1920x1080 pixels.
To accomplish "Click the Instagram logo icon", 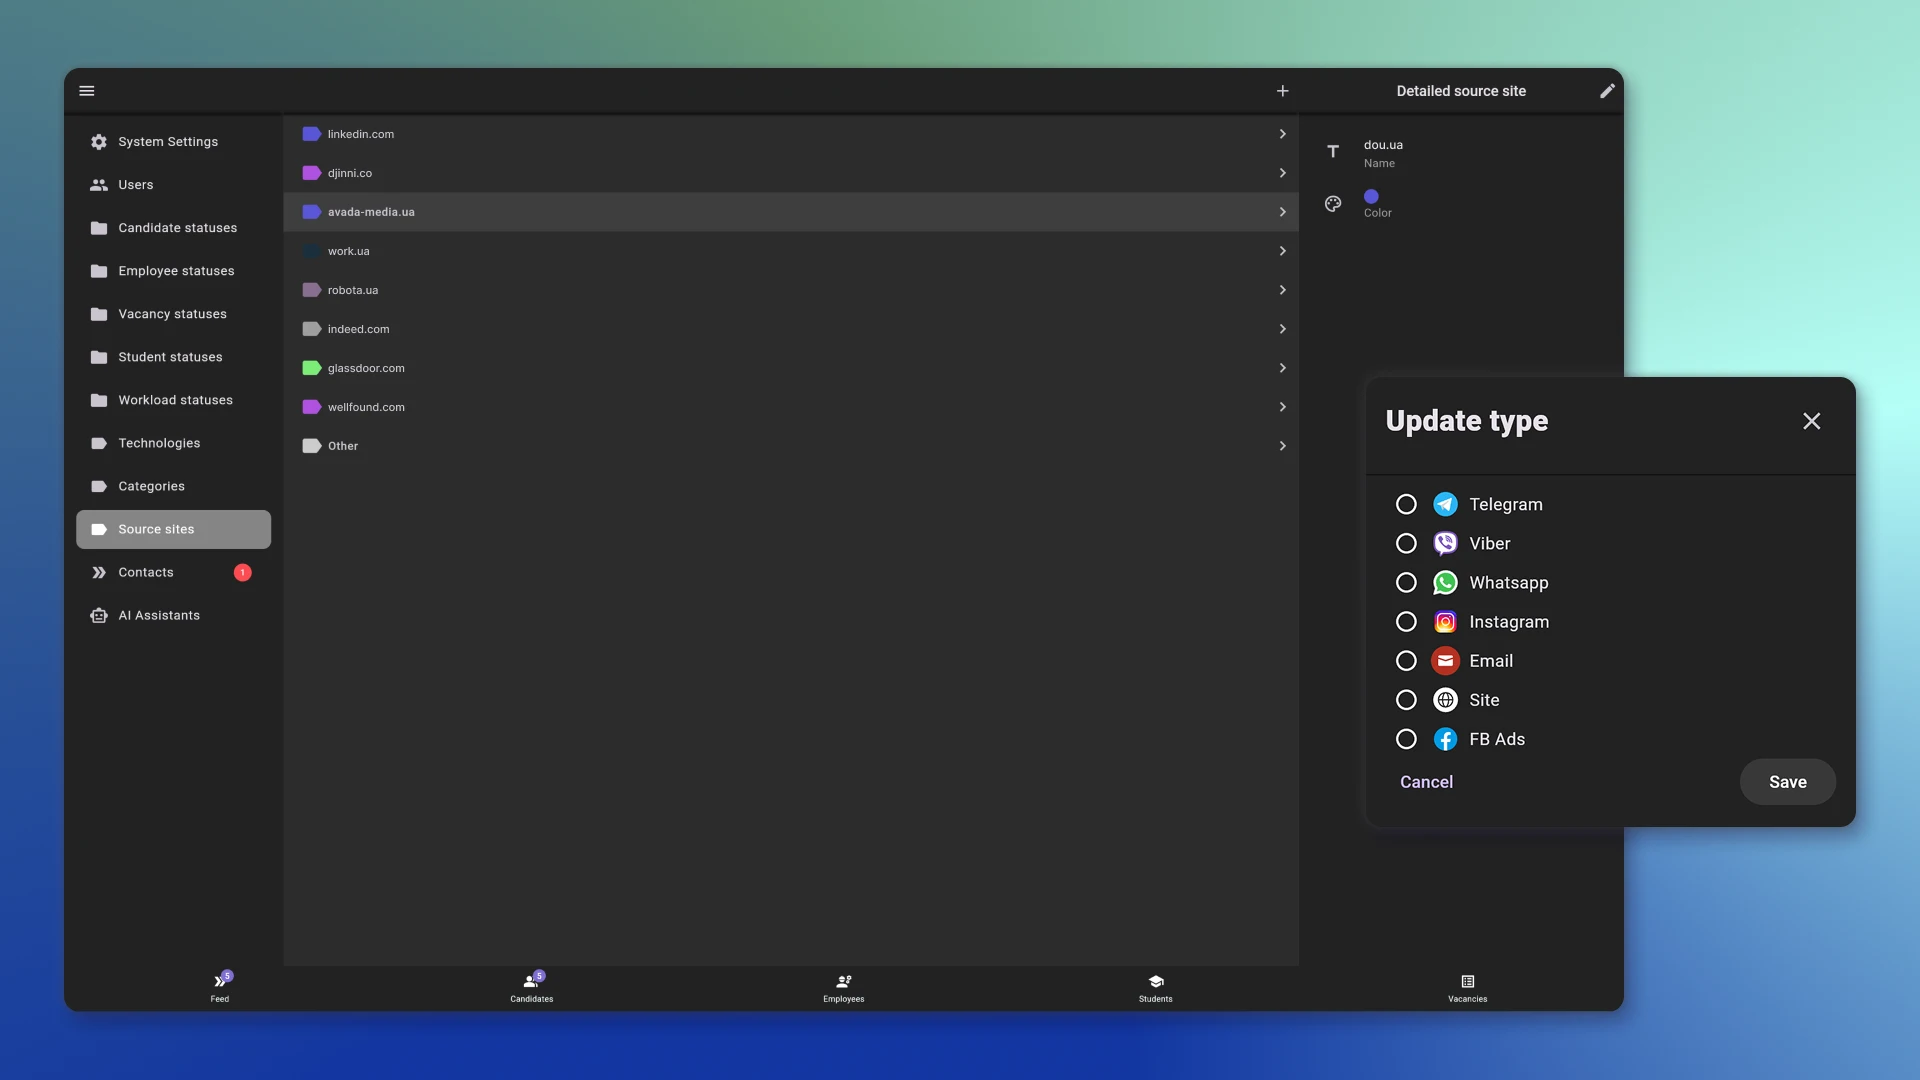I will click(1445, 622).
